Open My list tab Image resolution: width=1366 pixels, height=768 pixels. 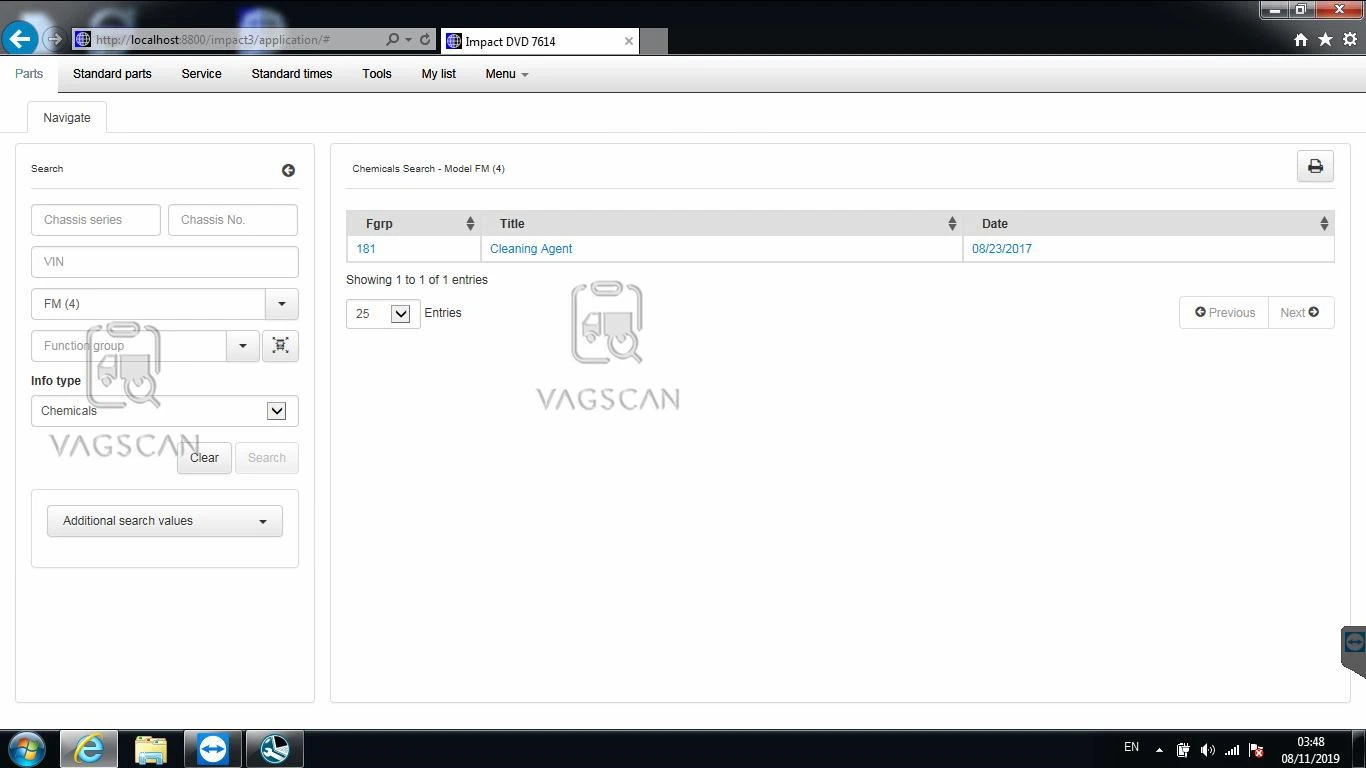pos(439,74)
